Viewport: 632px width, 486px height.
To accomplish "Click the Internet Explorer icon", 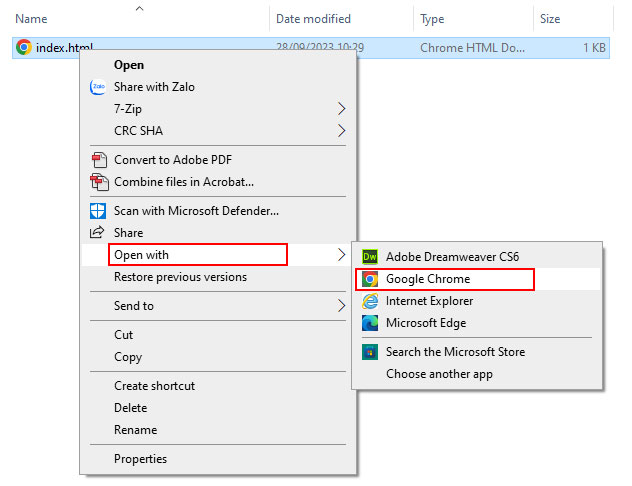I will (370, 301).
